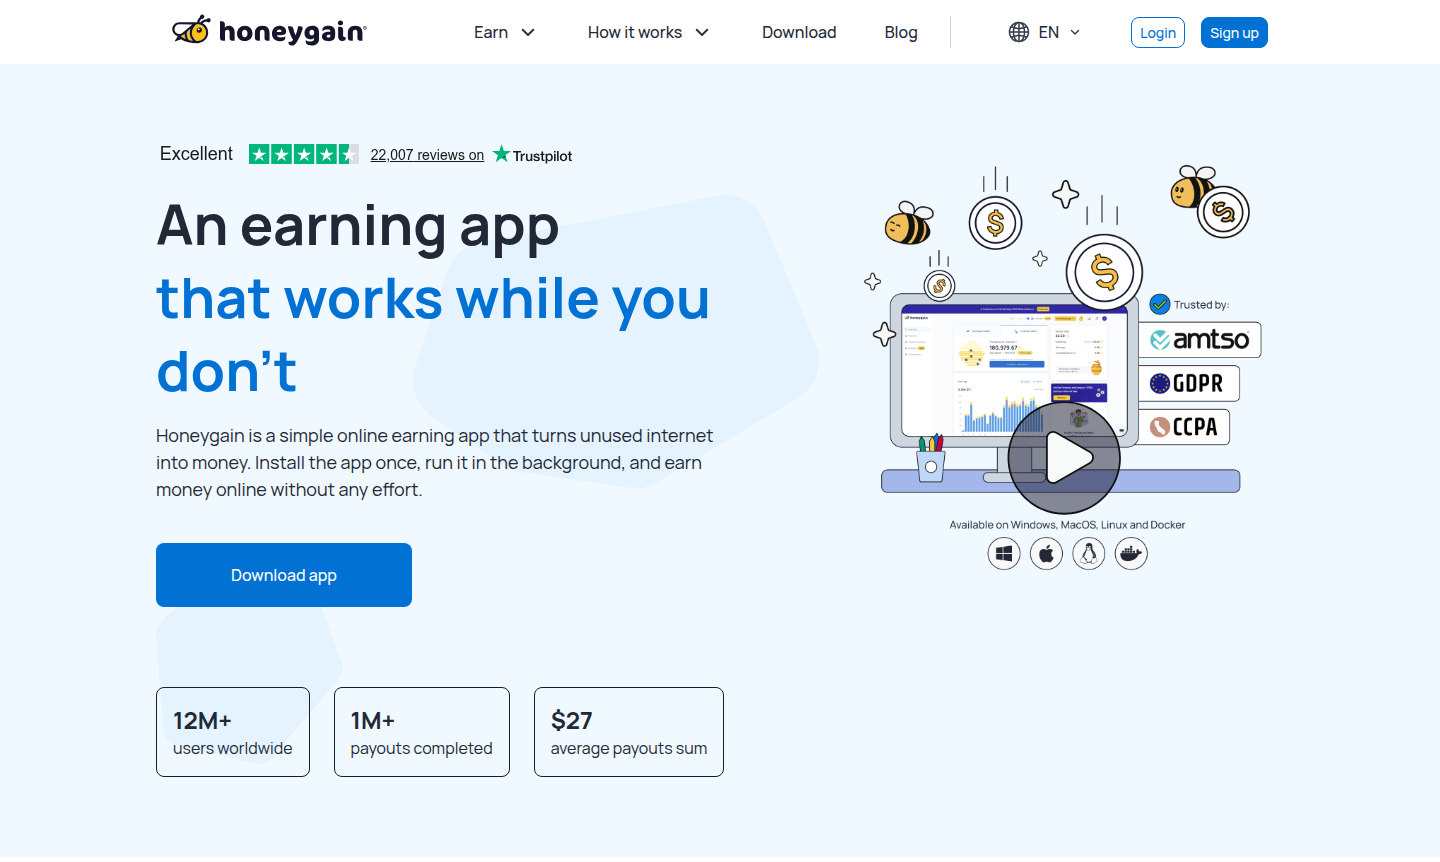Click the Windows platform icon
Image resolution: width=1440 pixels, height=862 pixels.
tap(1004, 553)
